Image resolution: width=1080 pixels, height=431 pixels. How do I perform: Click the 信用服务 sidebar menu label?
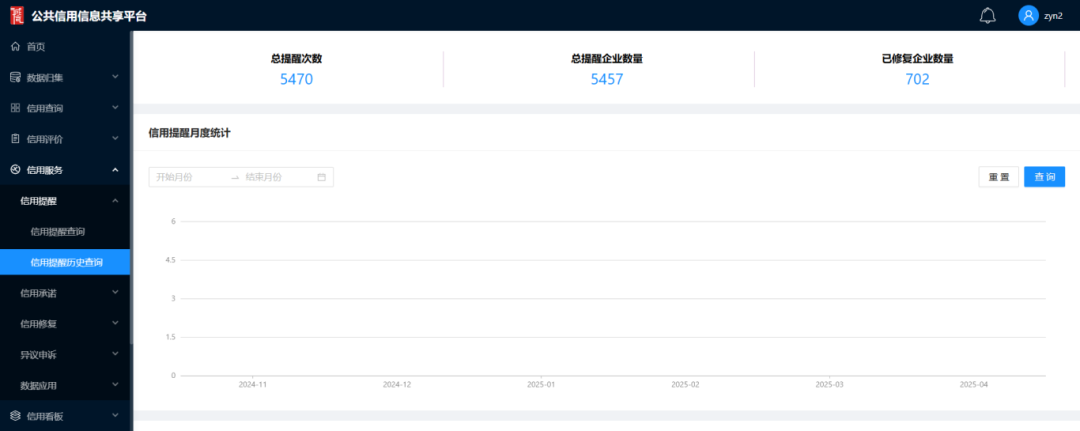pyautogui.click(x=45, y=170)
